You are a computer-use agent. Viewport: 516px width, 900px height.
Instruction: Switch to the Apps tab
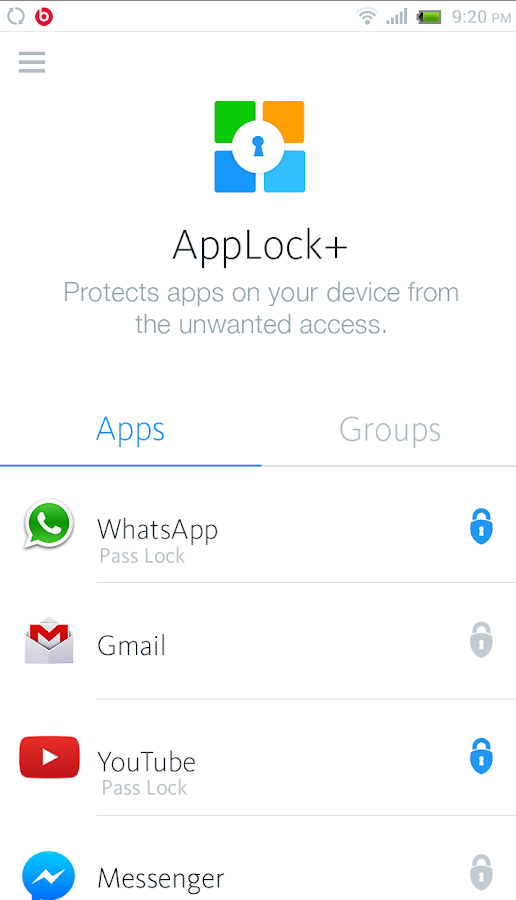(x=130, y=430)
